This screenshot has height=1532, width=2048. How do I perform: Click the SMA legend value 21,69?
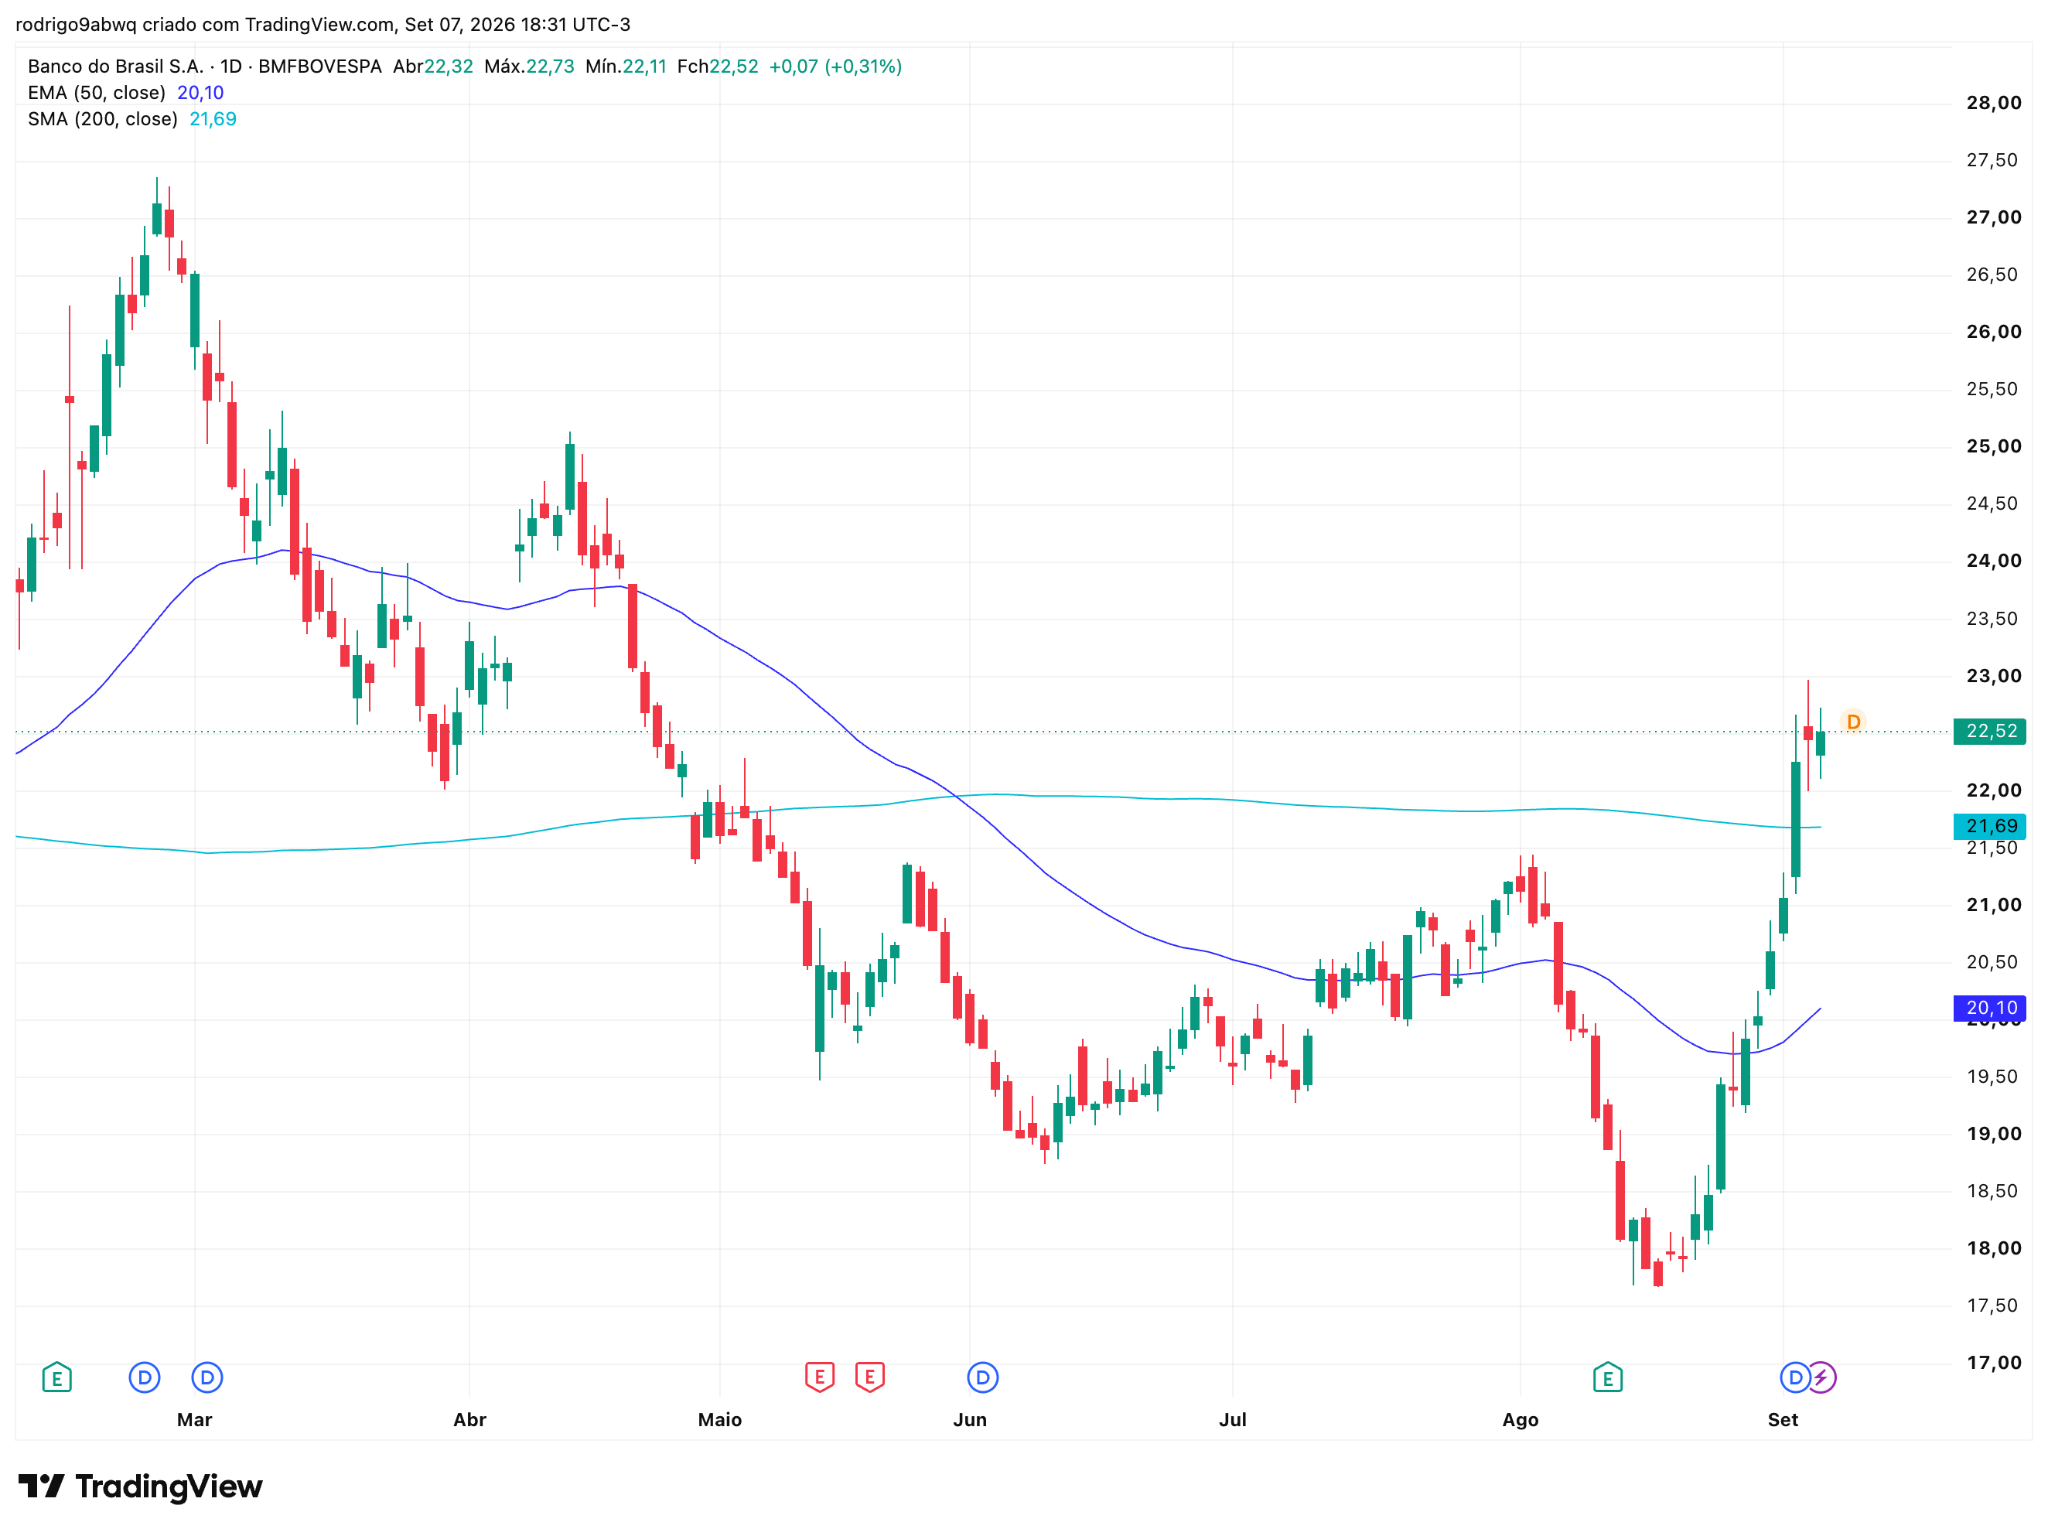tap(213, 119)
